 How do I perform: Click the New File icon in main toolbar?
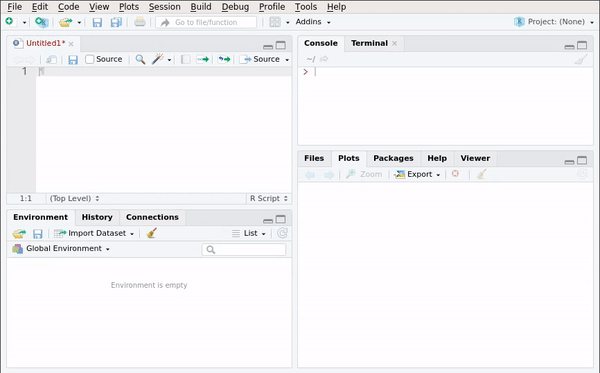[9, 22]
